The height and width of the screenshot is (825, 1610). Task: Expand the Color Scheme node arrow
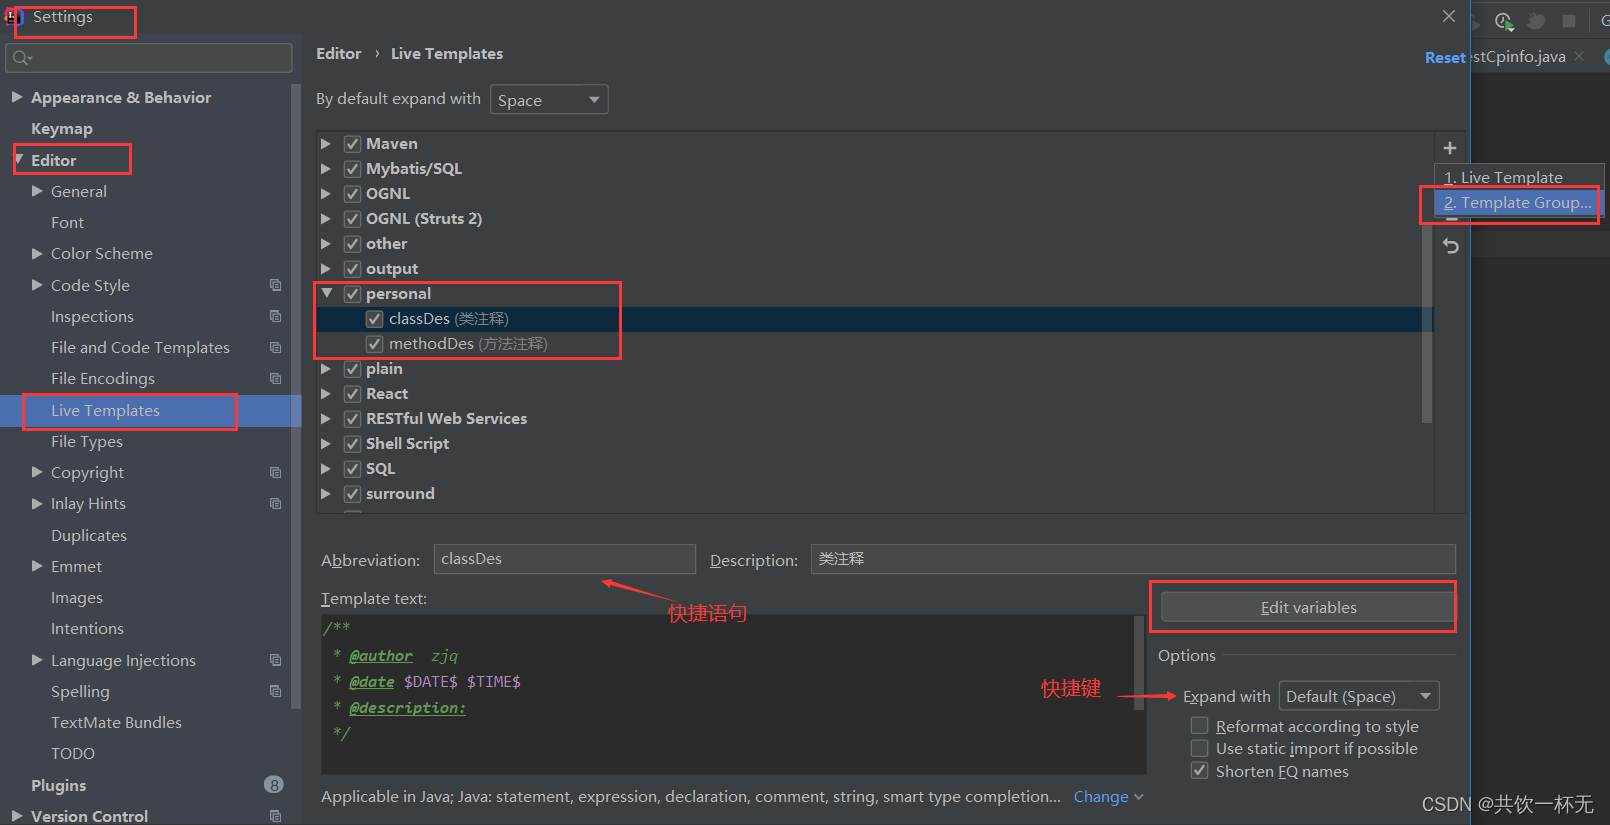37,253
